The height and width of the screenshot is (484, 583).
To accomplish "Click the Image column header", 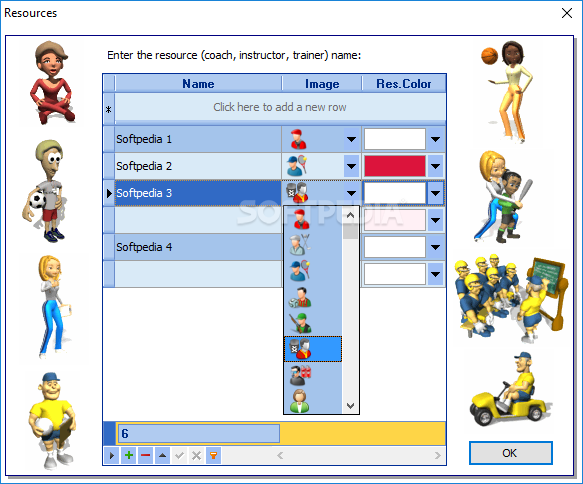I will 322,84.
